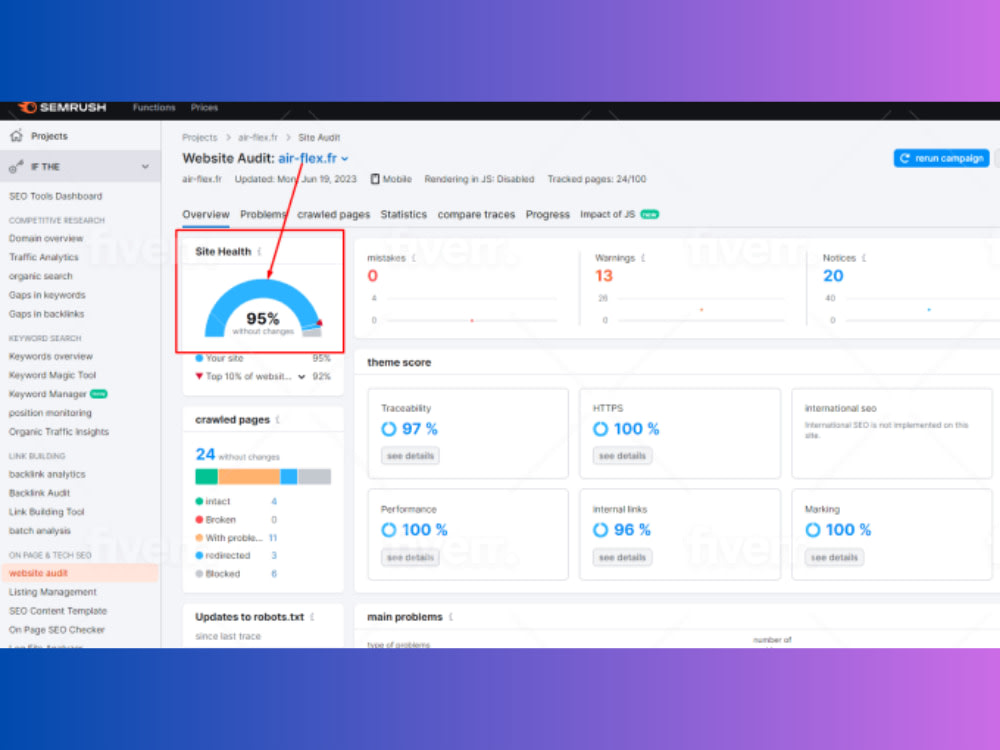This screenshot has height=750, width=1000.
Task: Open SEO Tools Dashboard in sidebar
Action: pyautogui.click(x=55, y=196)
